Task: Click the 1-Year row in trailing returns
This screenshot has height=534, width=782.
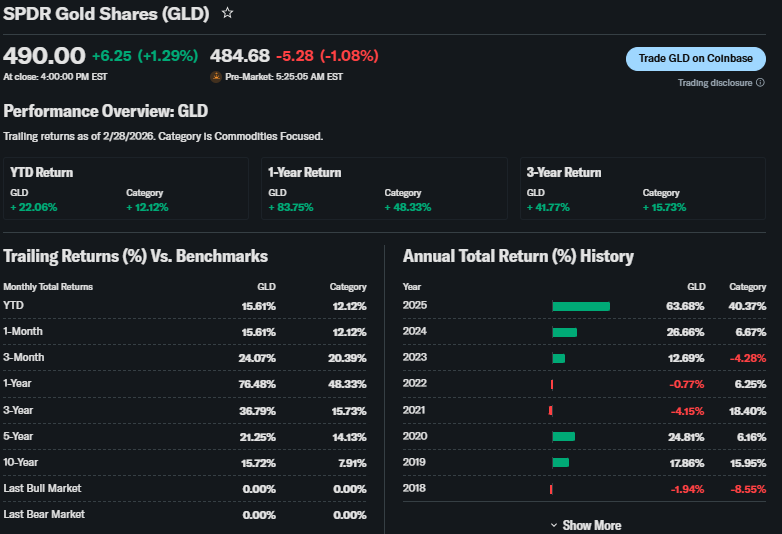Action: tap(185, 383)
